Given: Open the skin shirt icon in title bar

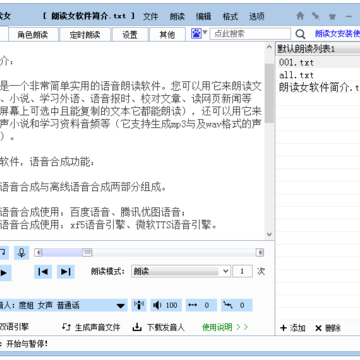Looking at the screenshot, I should click(x=332, y=16).
